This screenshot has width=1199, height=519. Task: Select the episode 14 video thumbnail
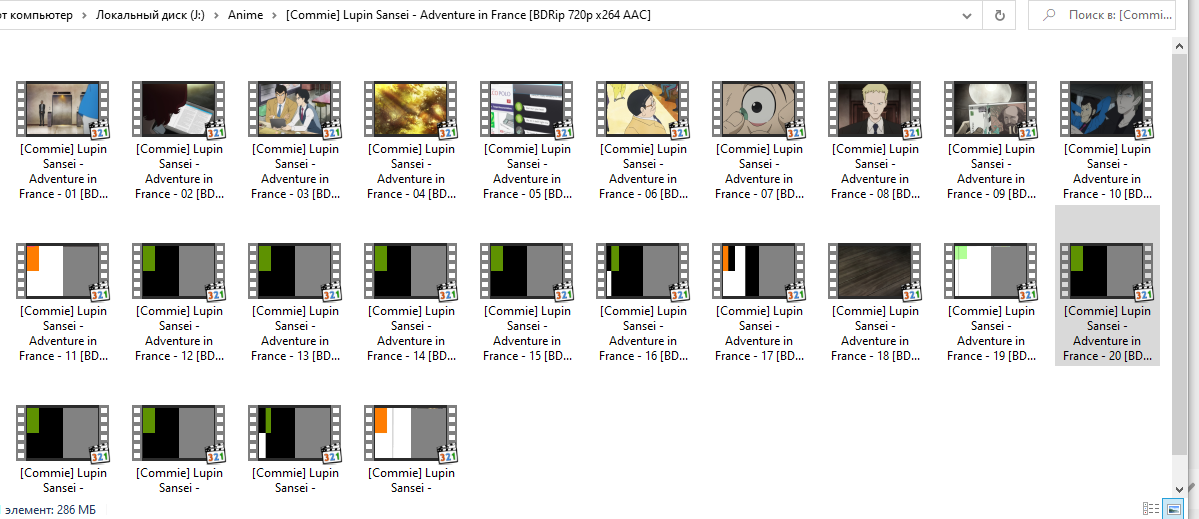coord(411,271)
